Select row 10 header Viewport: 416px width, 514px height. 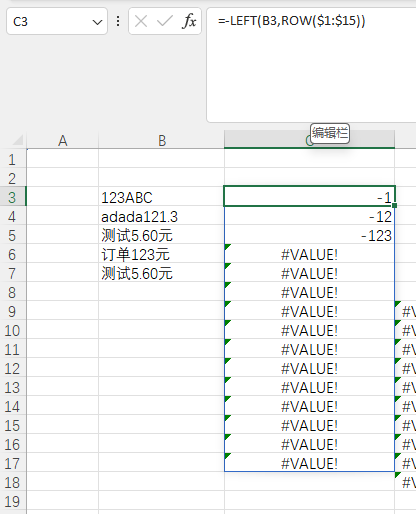coord(13,331)
